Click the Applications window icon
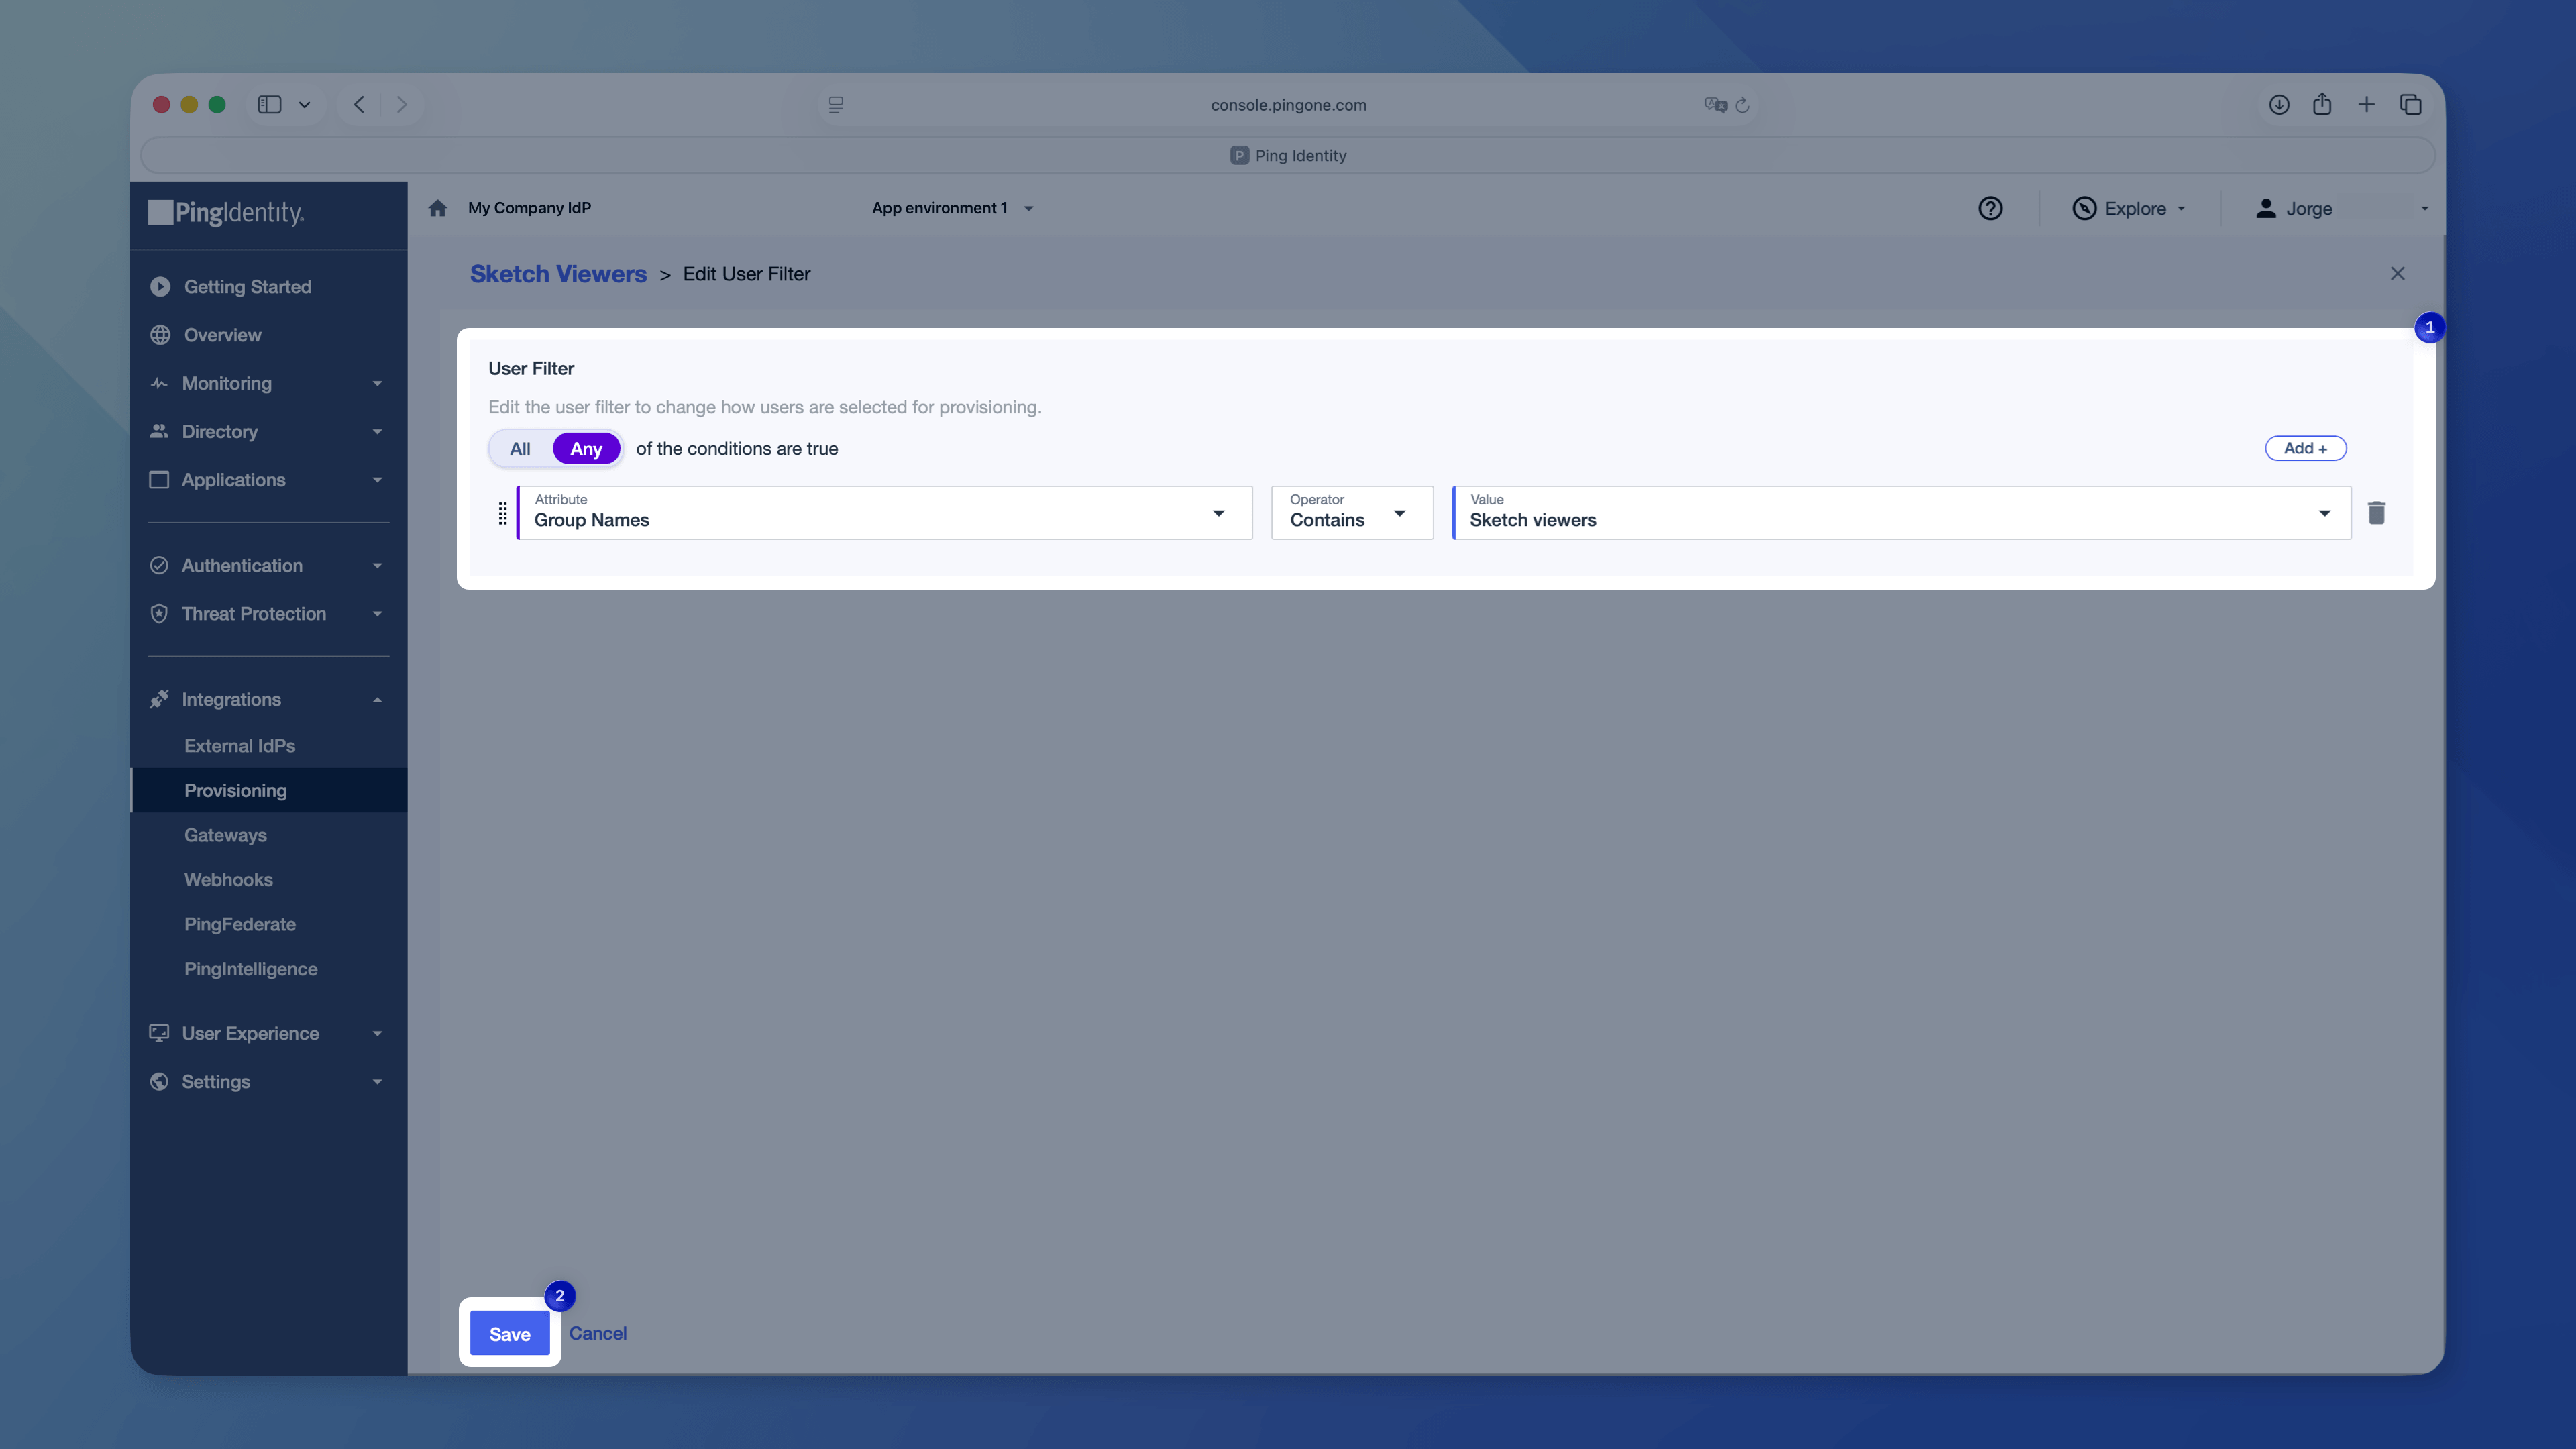The height and width of the screenshot is (1449, 2576). (159, 480)
